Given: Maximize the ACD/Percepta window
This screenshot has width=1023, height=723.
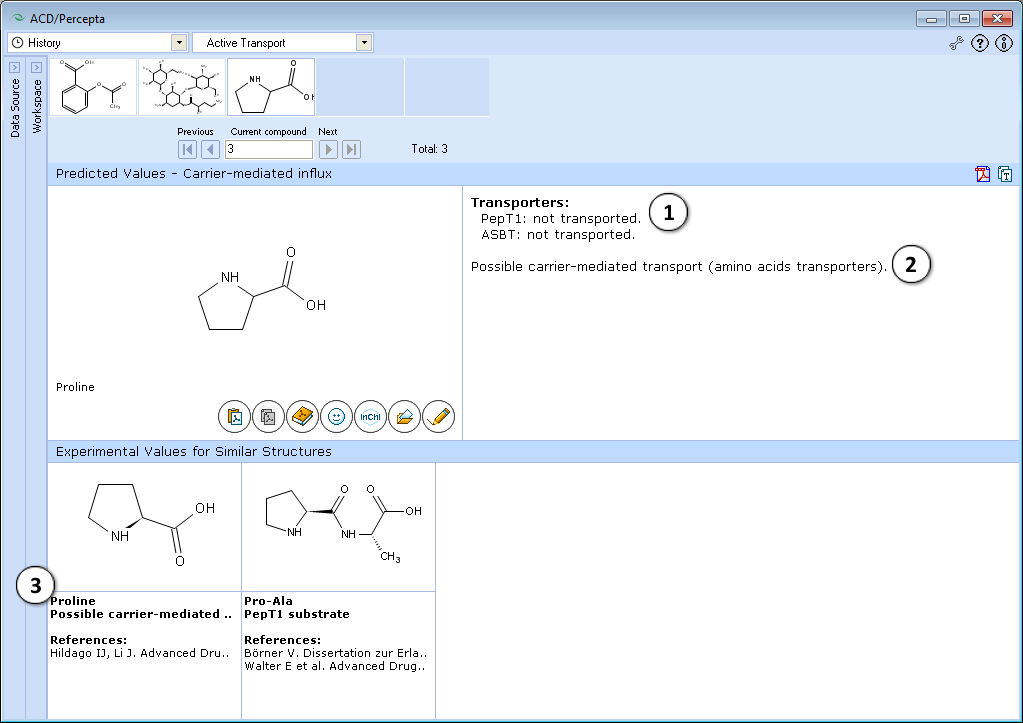Looking at the screenshot, I should coord(964,19).
